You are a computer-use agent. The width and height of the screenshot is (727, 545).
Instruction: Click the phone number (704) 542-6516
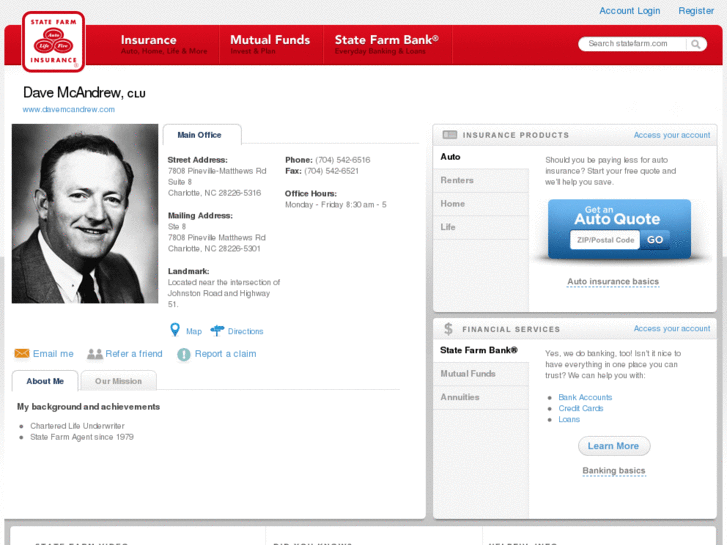coord(343,160)
